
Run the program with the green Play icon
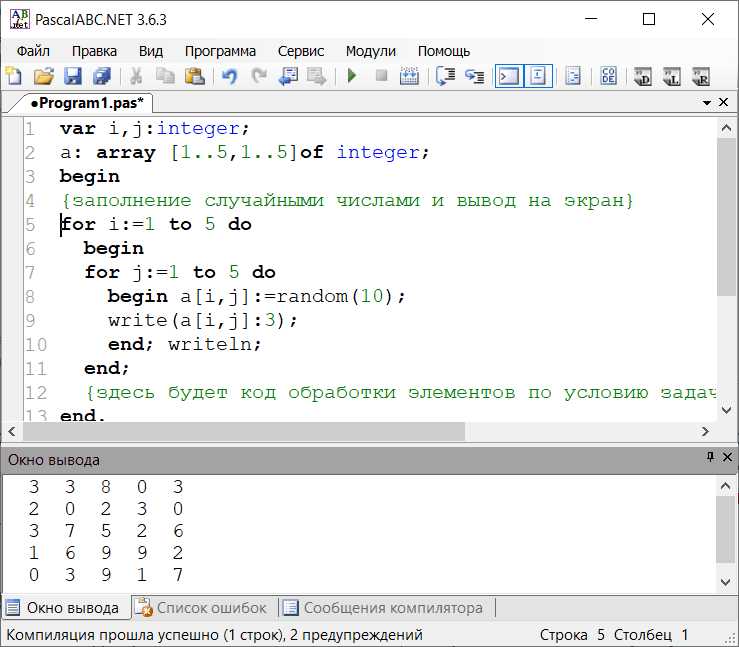(x=352, y=76)
